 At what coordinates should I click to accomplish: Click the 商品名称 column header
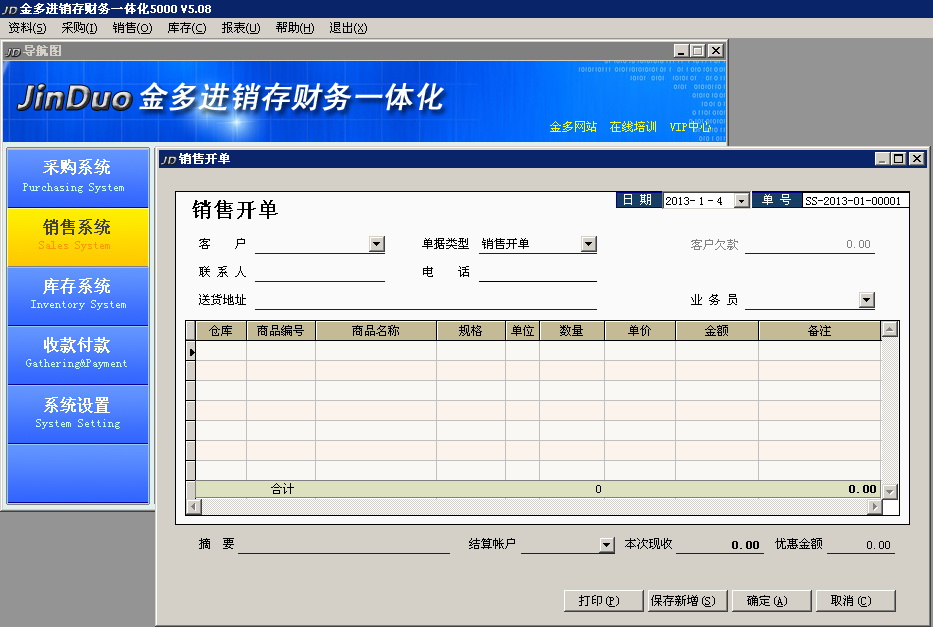coord(376,331)
